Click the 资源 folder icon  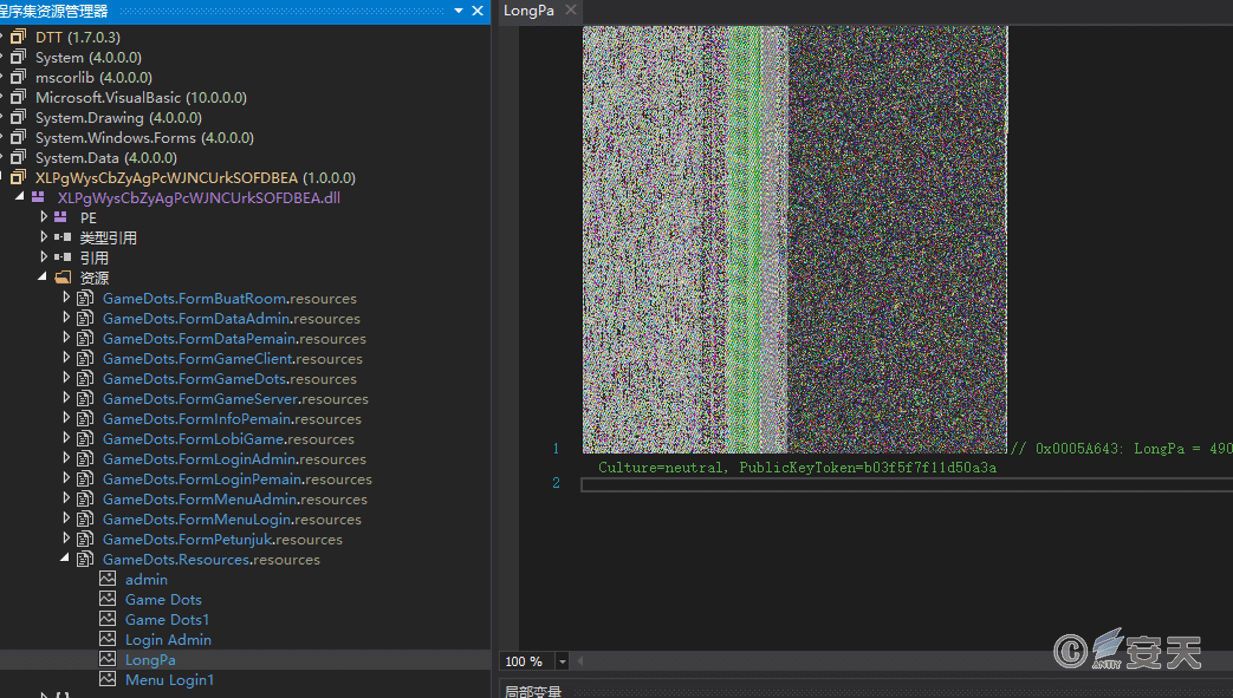tap(63, 277)
